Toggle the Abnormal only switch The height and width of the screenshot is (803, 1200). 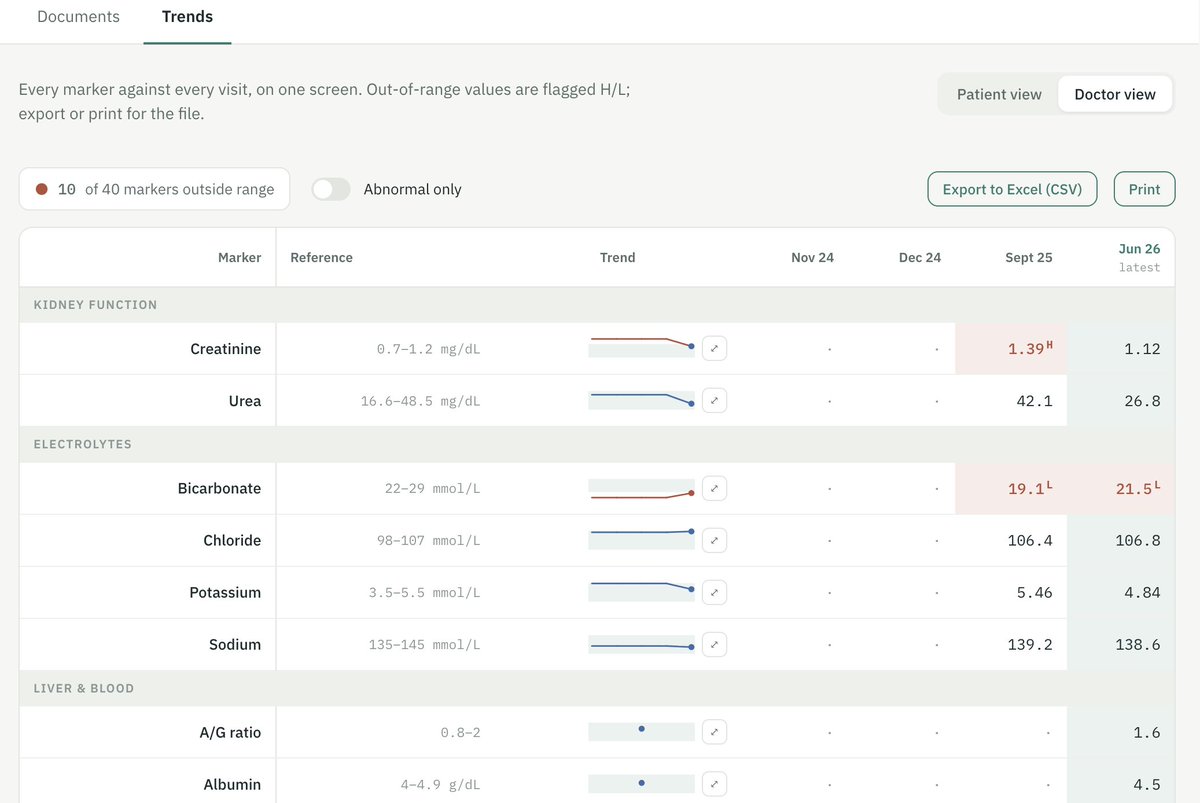coord(331,189)
